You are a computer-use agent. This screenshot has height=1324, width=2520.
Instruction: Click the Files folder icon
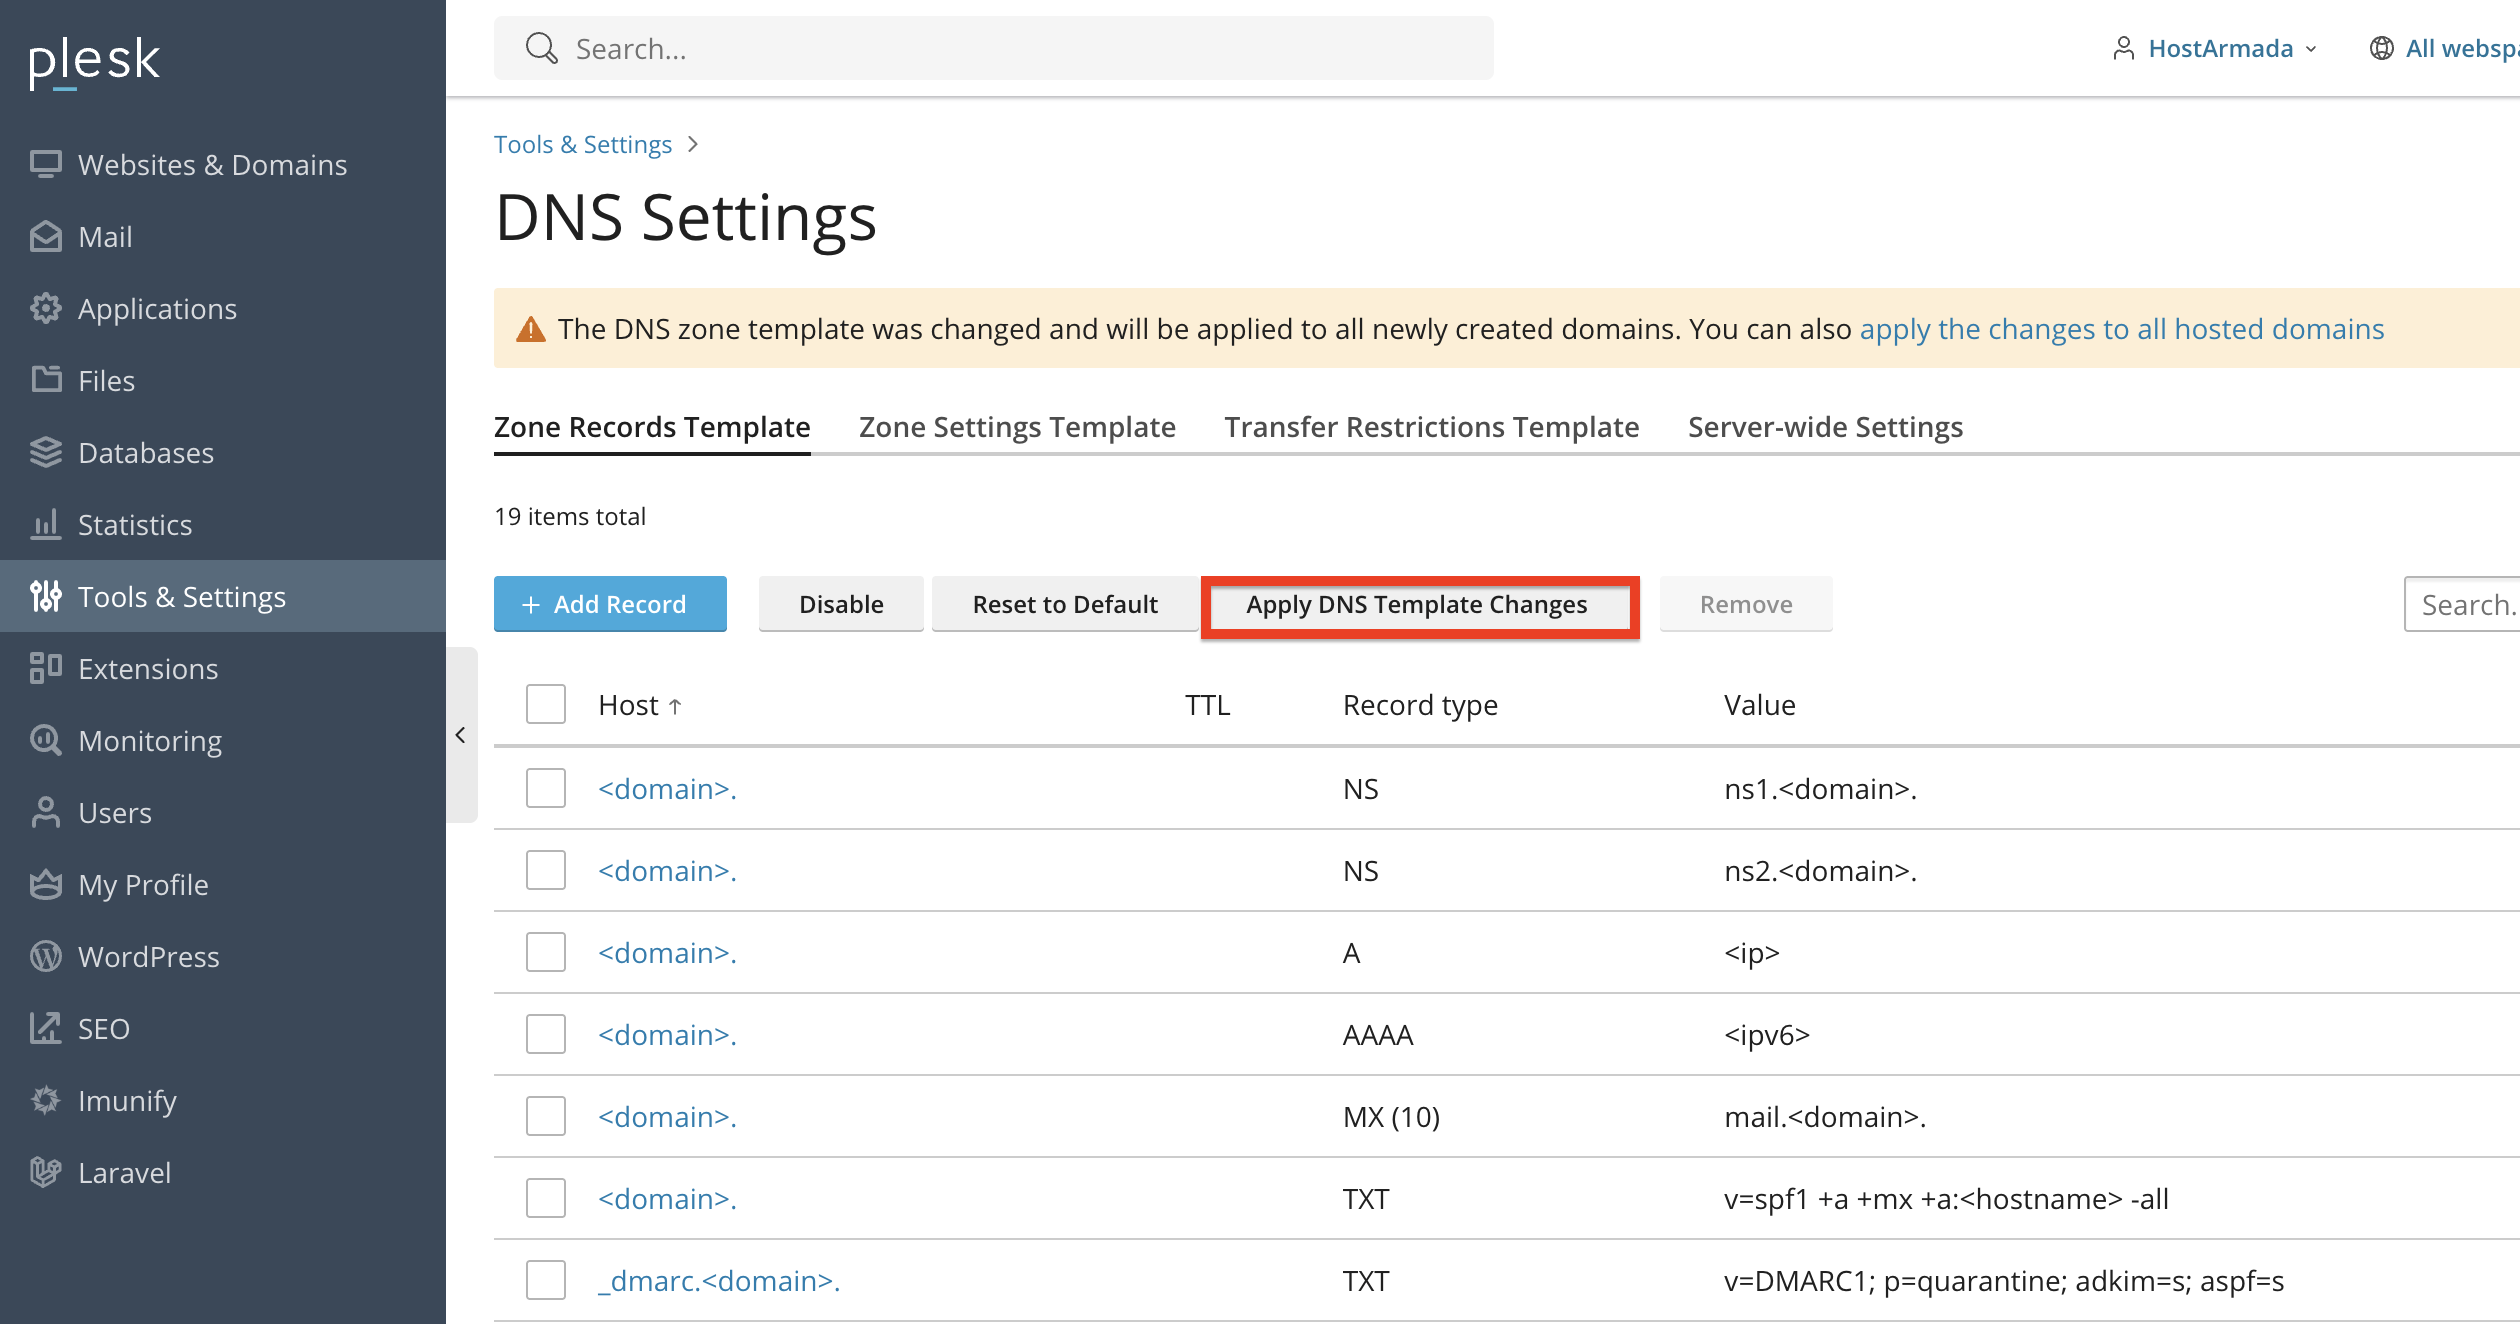coord(46,381)
